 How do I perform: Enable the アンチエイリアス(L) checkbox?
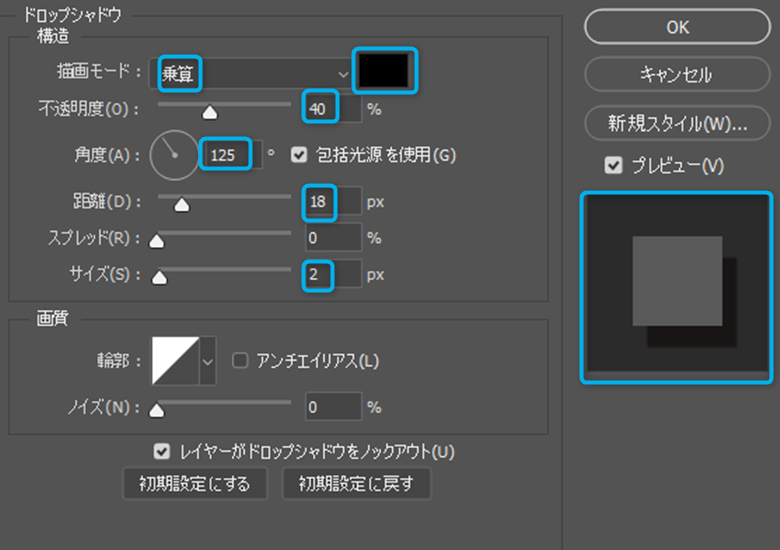240,361
